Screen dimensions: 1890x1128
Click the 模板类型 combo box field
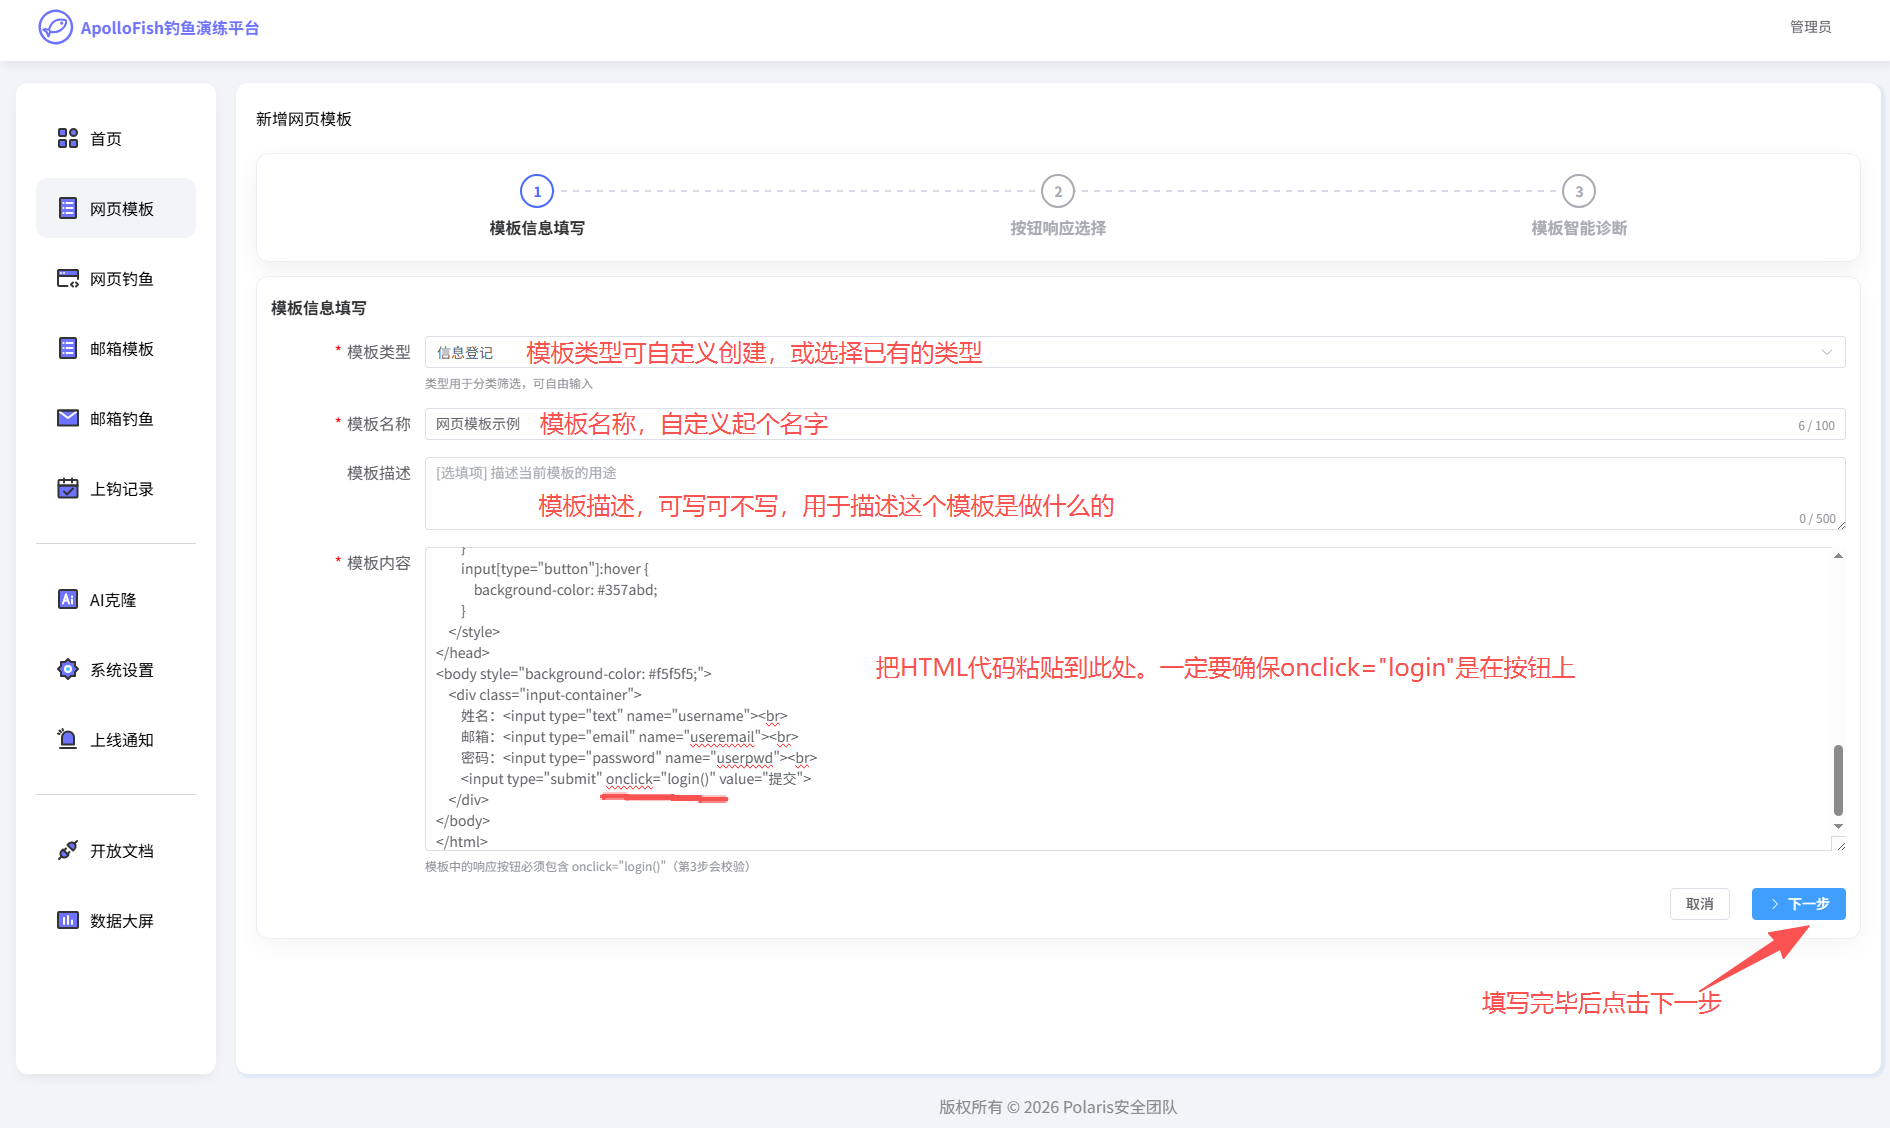[1135, 352]
